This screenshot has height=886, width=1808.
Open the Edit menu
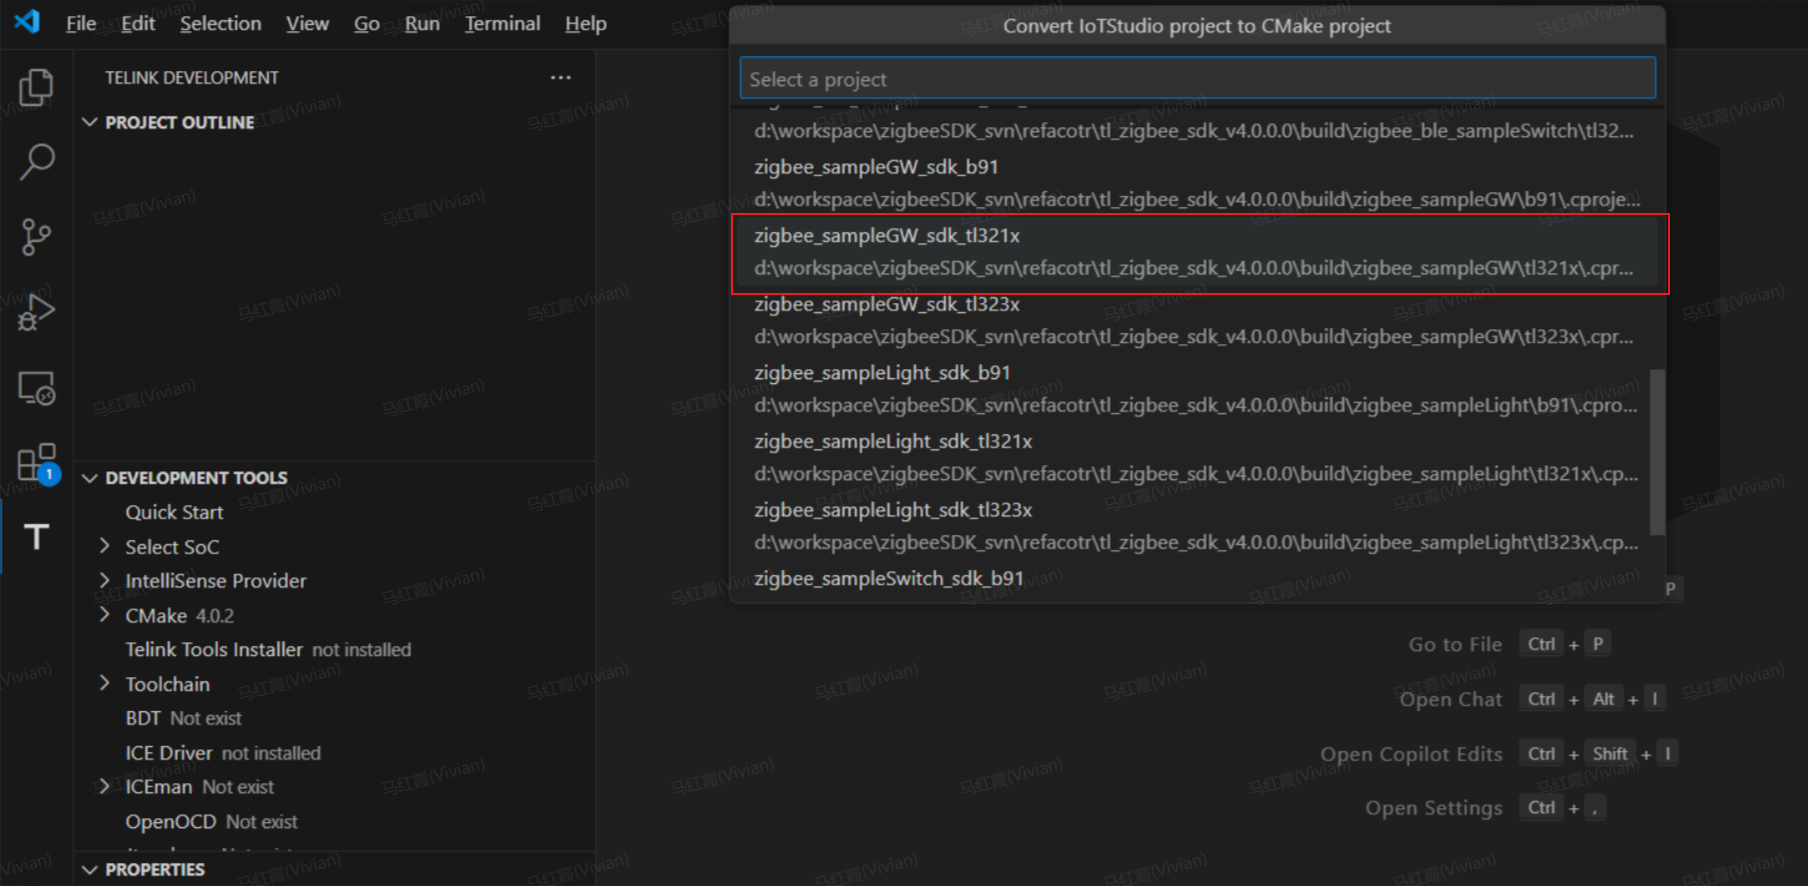click(138, 23)
